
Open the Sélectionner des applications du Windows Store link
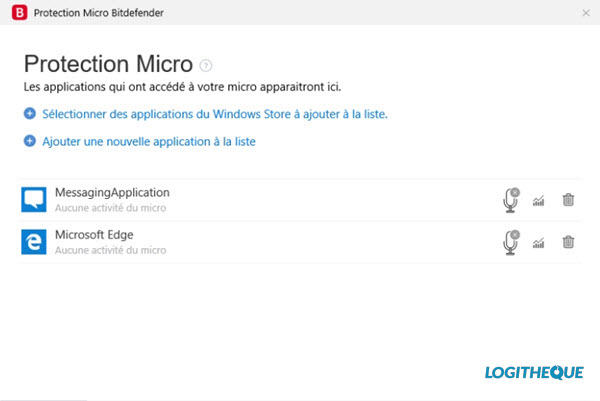point(215,114)
